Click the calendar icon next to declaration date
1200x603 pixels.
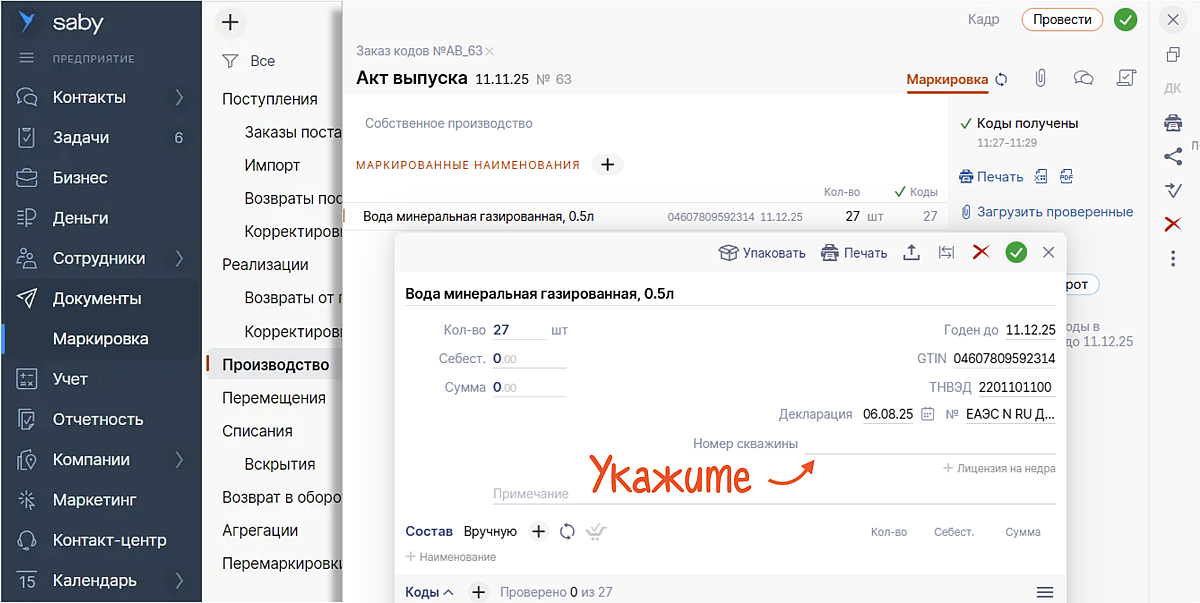[x=928, y=414]
